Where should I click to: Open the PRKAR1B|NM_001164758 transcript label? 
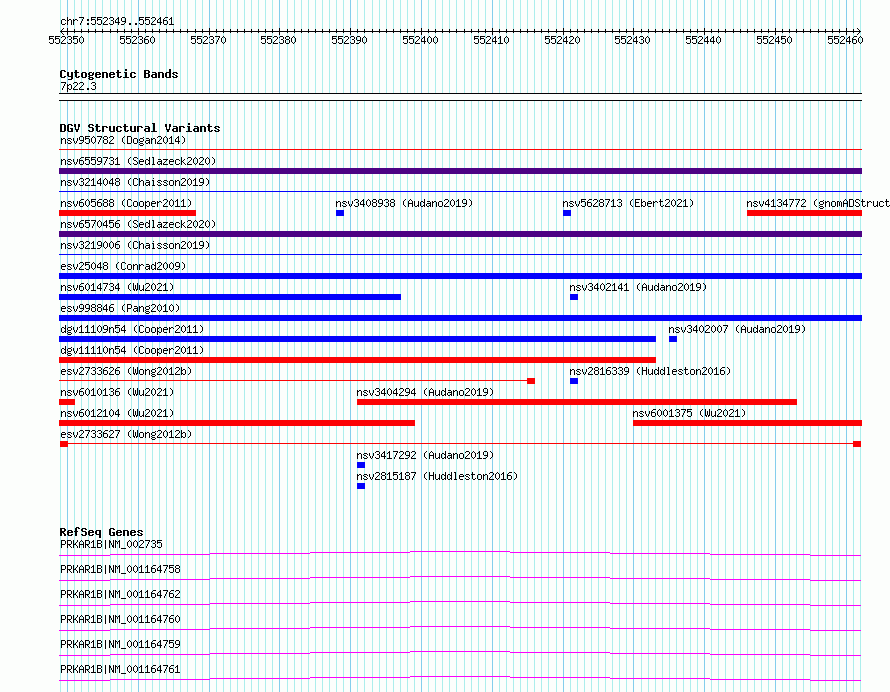coord(120,569)
